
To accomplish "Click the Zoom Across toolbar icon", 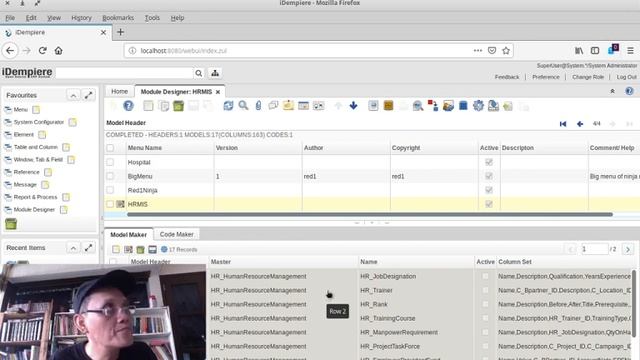I will point(418,106).
